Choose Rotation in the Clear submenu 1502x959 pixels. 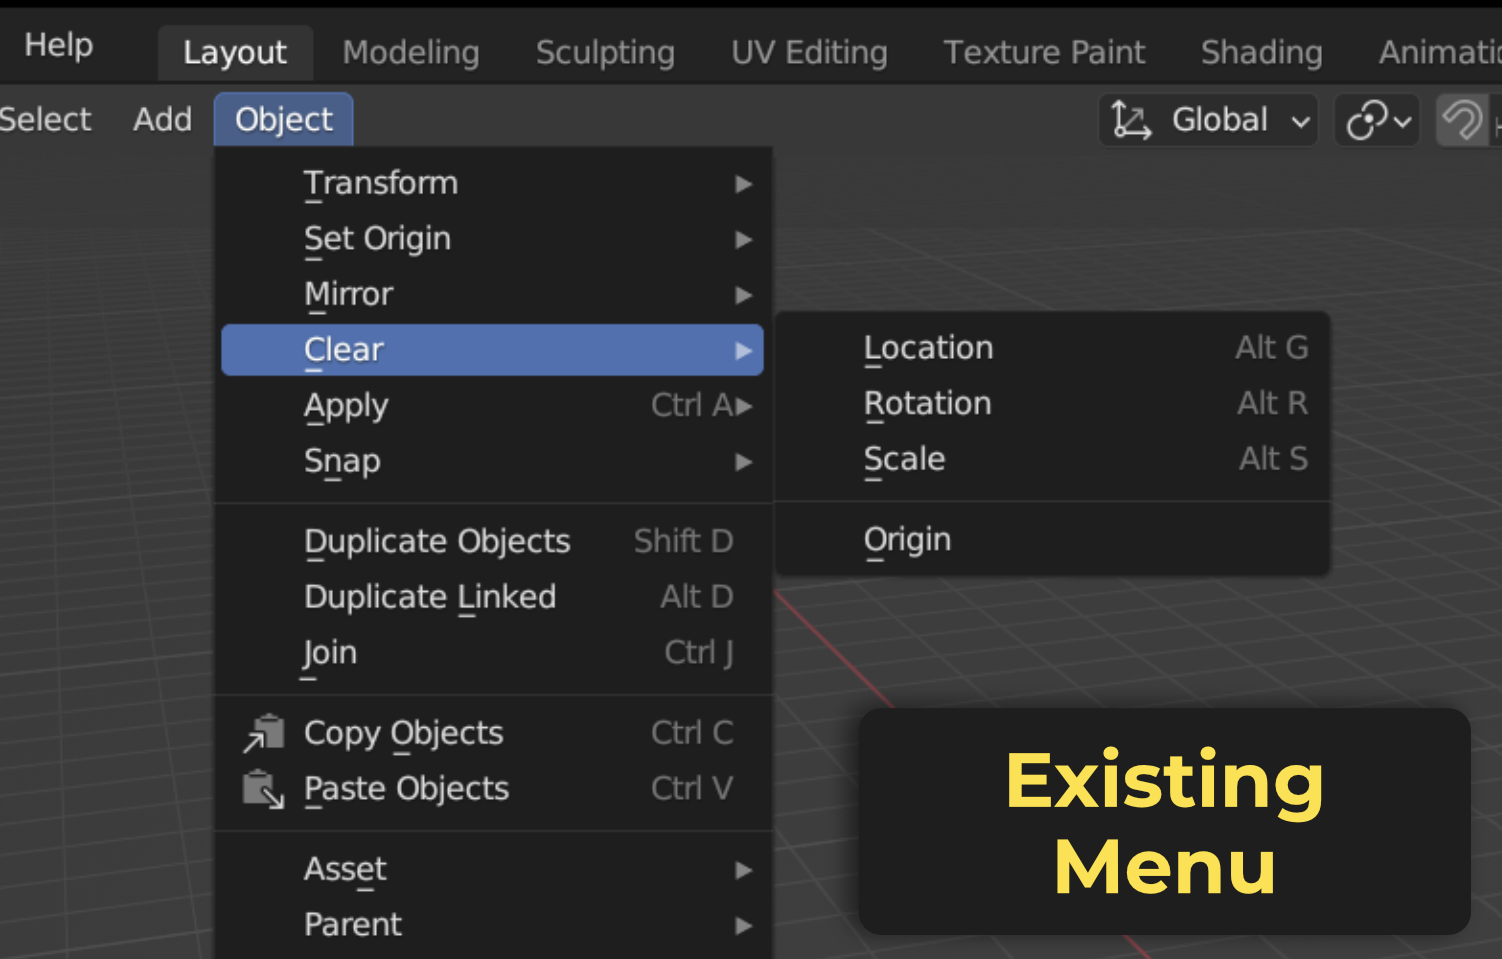pos(1053,403)
